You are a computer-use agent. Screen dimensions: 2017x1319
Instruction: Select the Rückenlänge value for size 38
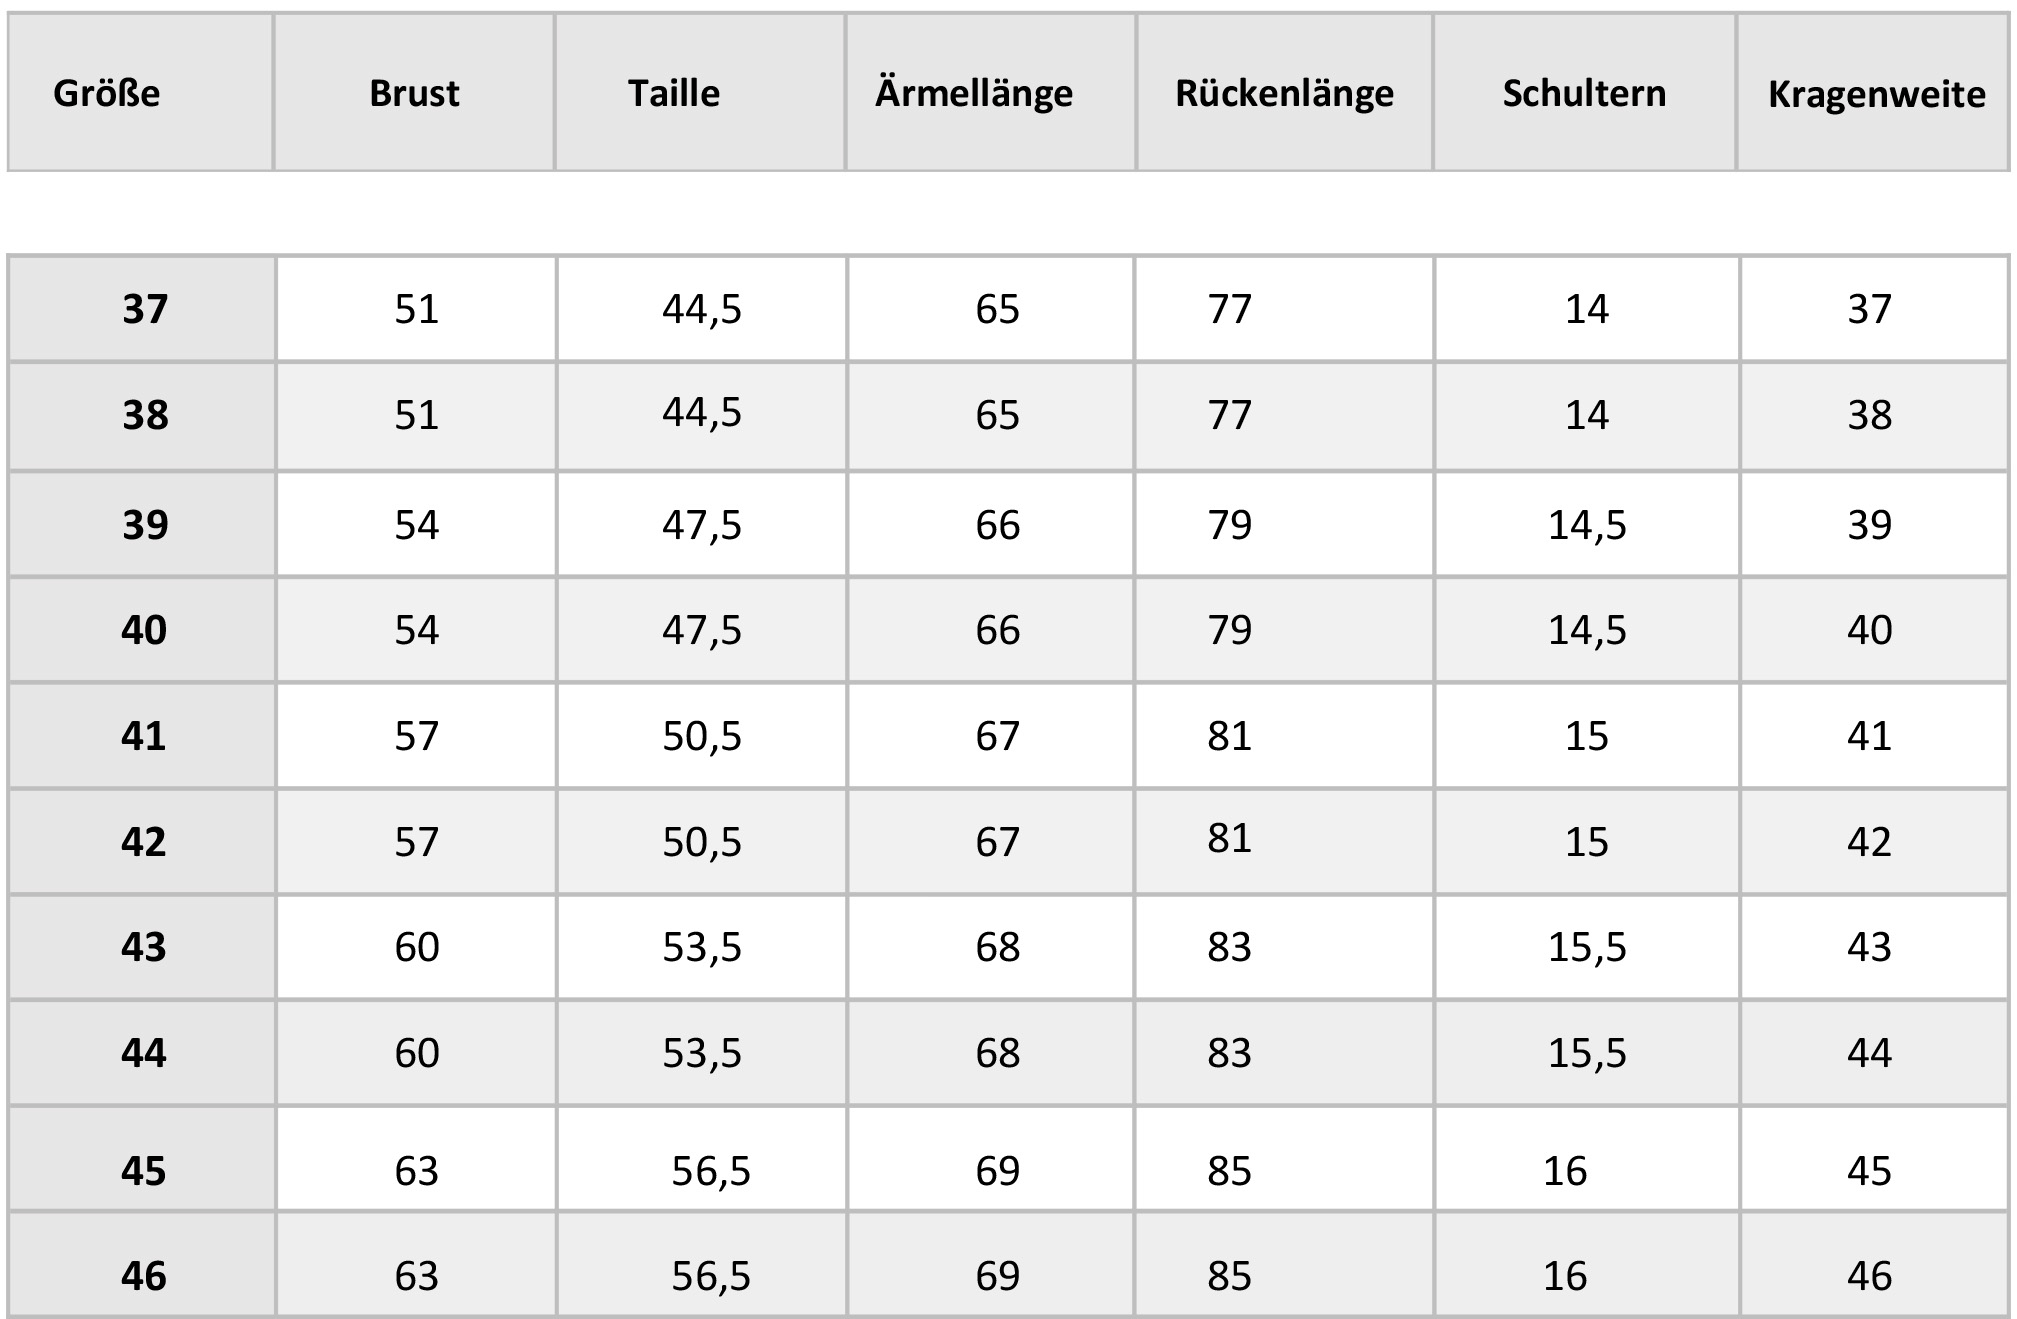click(1229, 415)
